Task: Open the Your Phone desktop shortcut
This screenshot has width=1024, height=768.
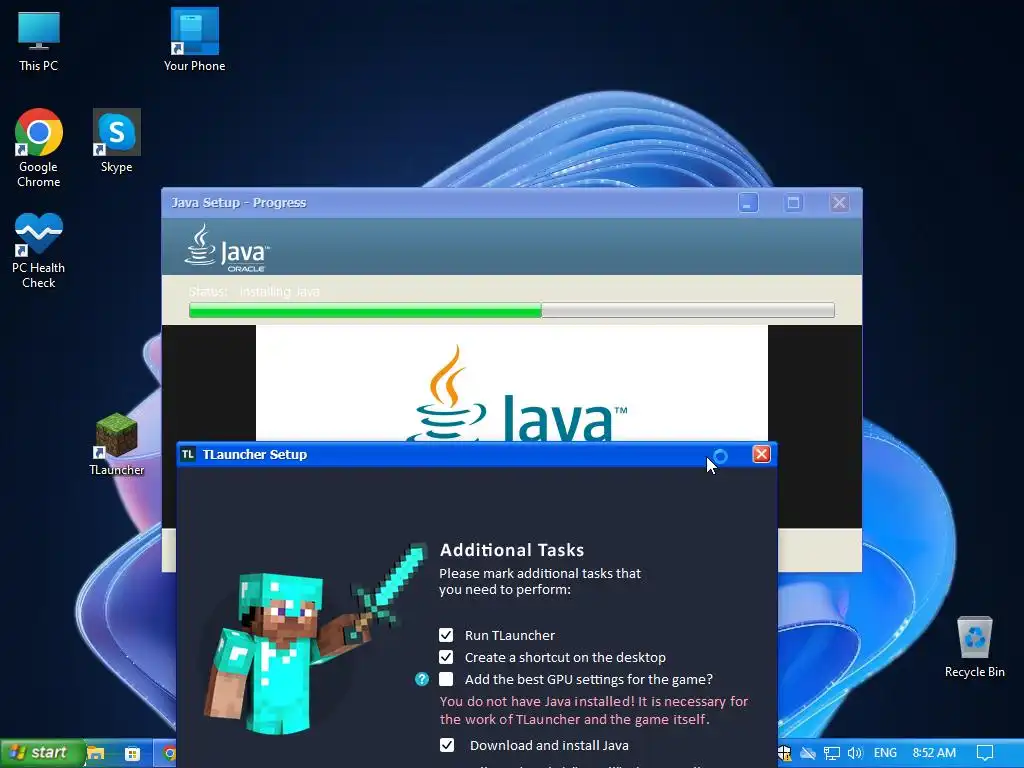Action: pos(194,40)
